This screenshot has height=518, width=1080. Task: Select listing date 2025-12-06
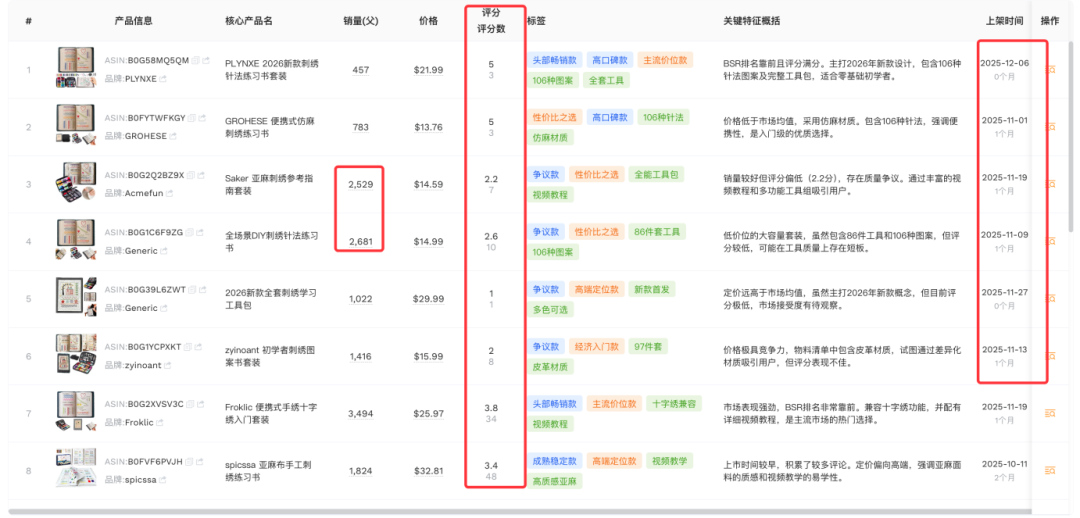[x=1005, y=63]
